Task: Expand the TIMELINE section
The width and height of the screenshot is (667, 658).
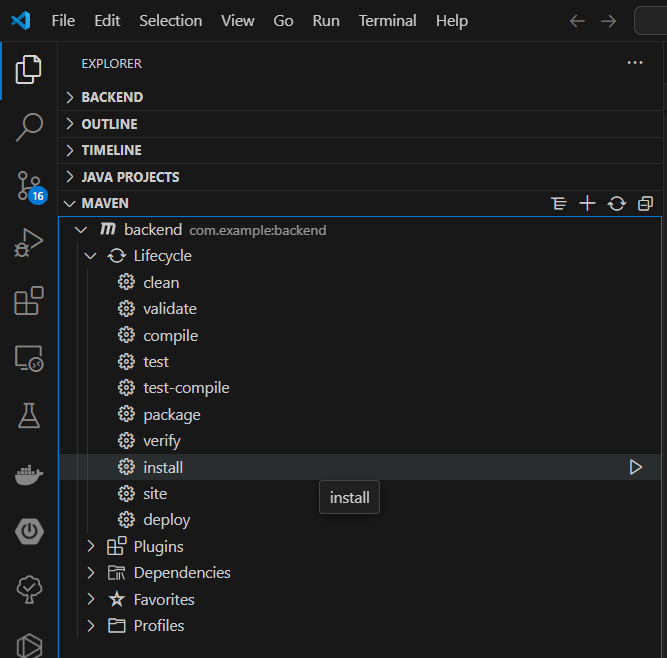Action: 360,151
